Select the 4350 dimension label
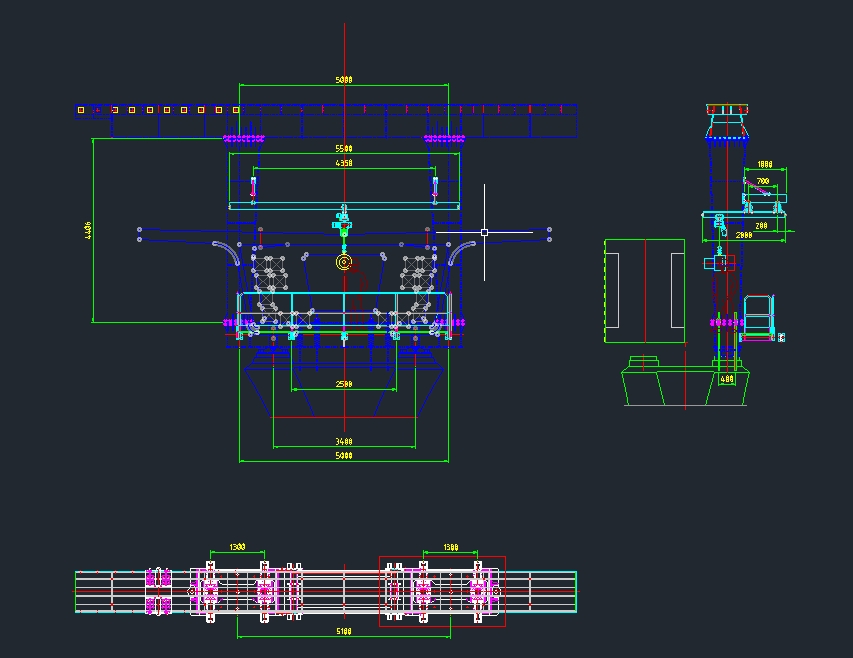853x658 pixels. pyautogui.click(x=344, y=163)
